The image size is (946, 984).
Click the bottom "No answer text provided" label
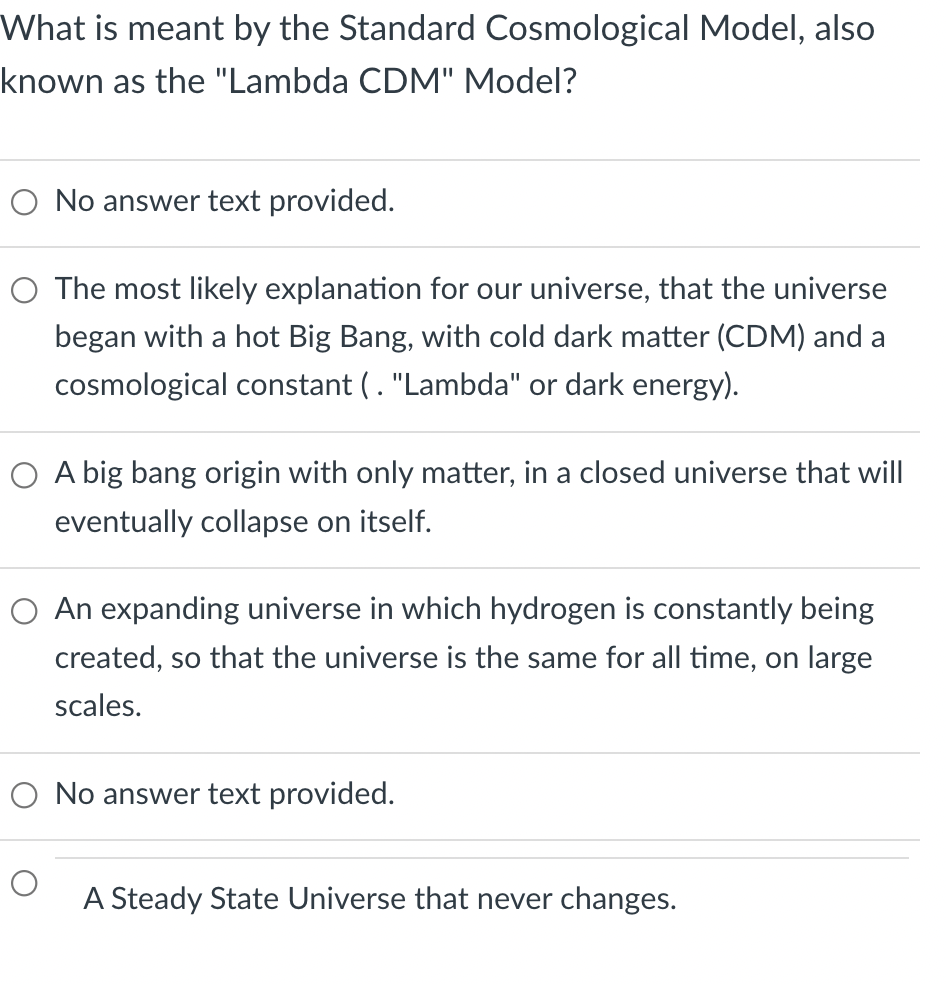224,795
